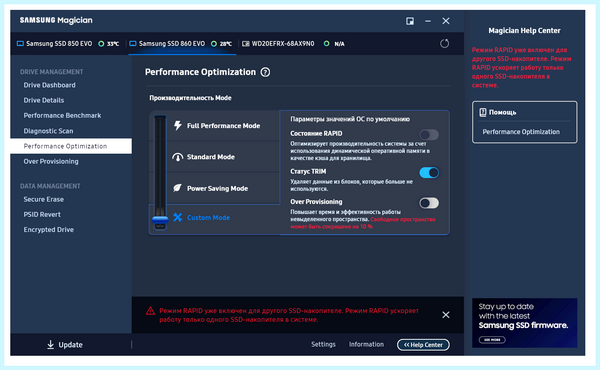Click the 33°C temperature status indicator
The width and height of the screenshot is (600, 370).
[x=101, y=44]
